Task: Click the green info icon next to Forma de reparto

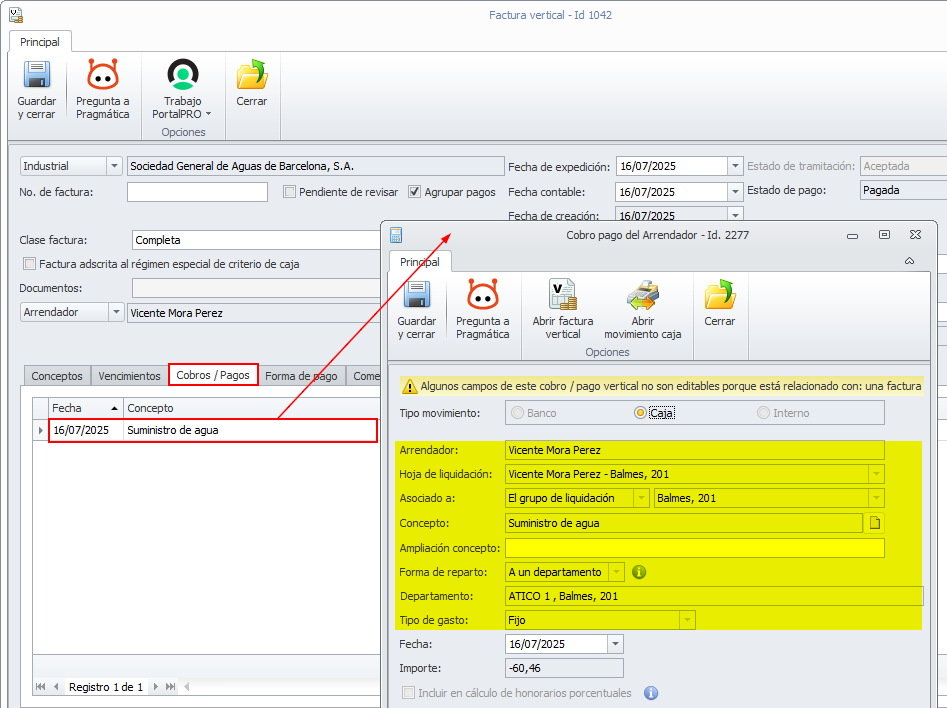Action: 640,572
